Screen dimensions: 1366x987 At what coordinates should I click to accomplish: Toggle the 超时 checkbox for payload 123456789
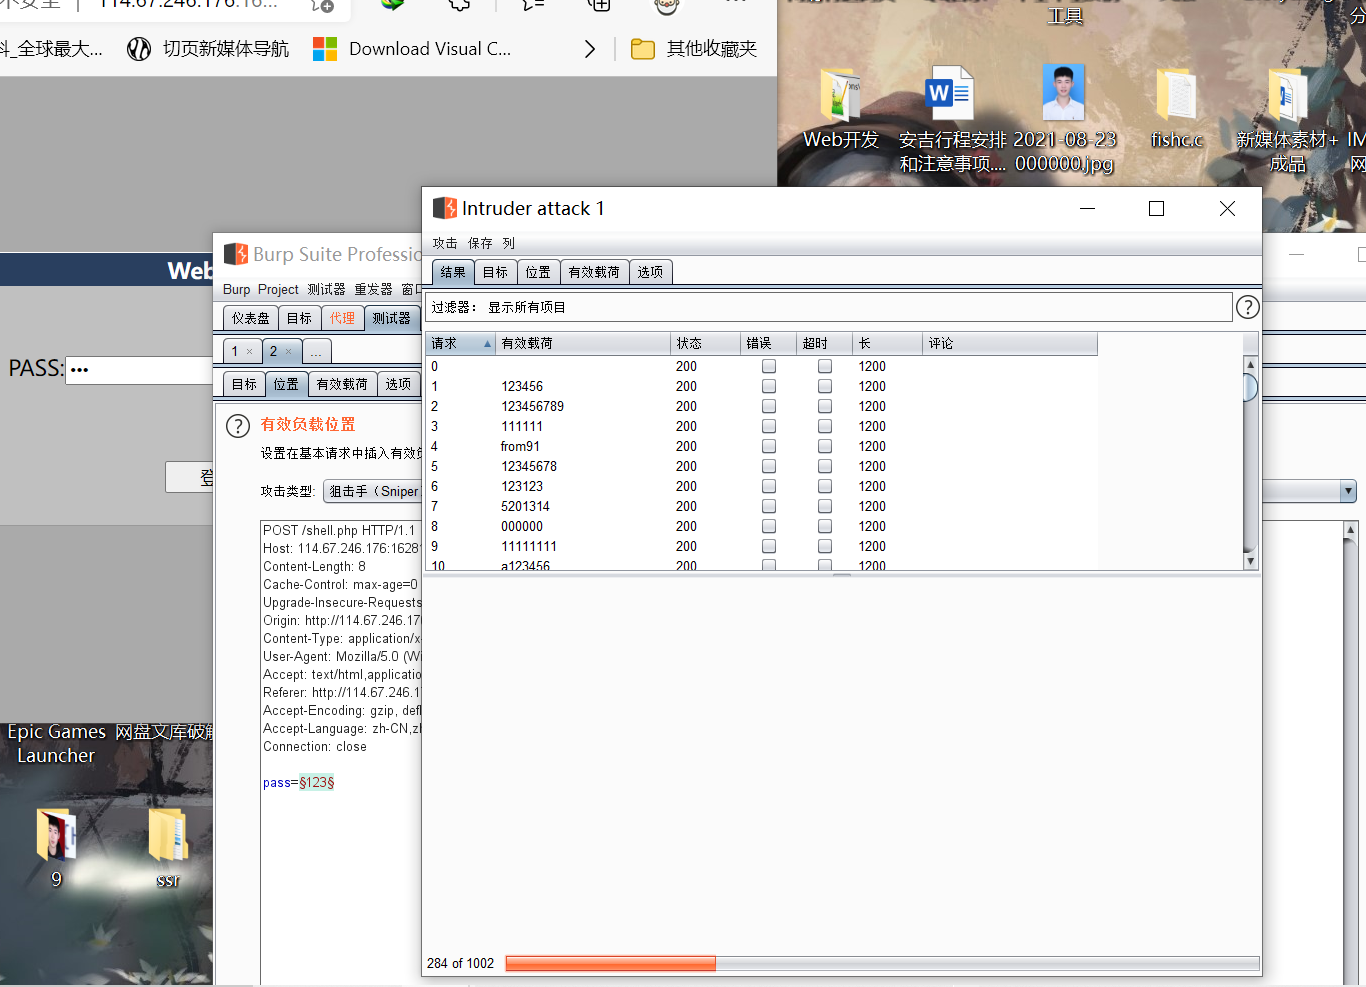(825, 406)
